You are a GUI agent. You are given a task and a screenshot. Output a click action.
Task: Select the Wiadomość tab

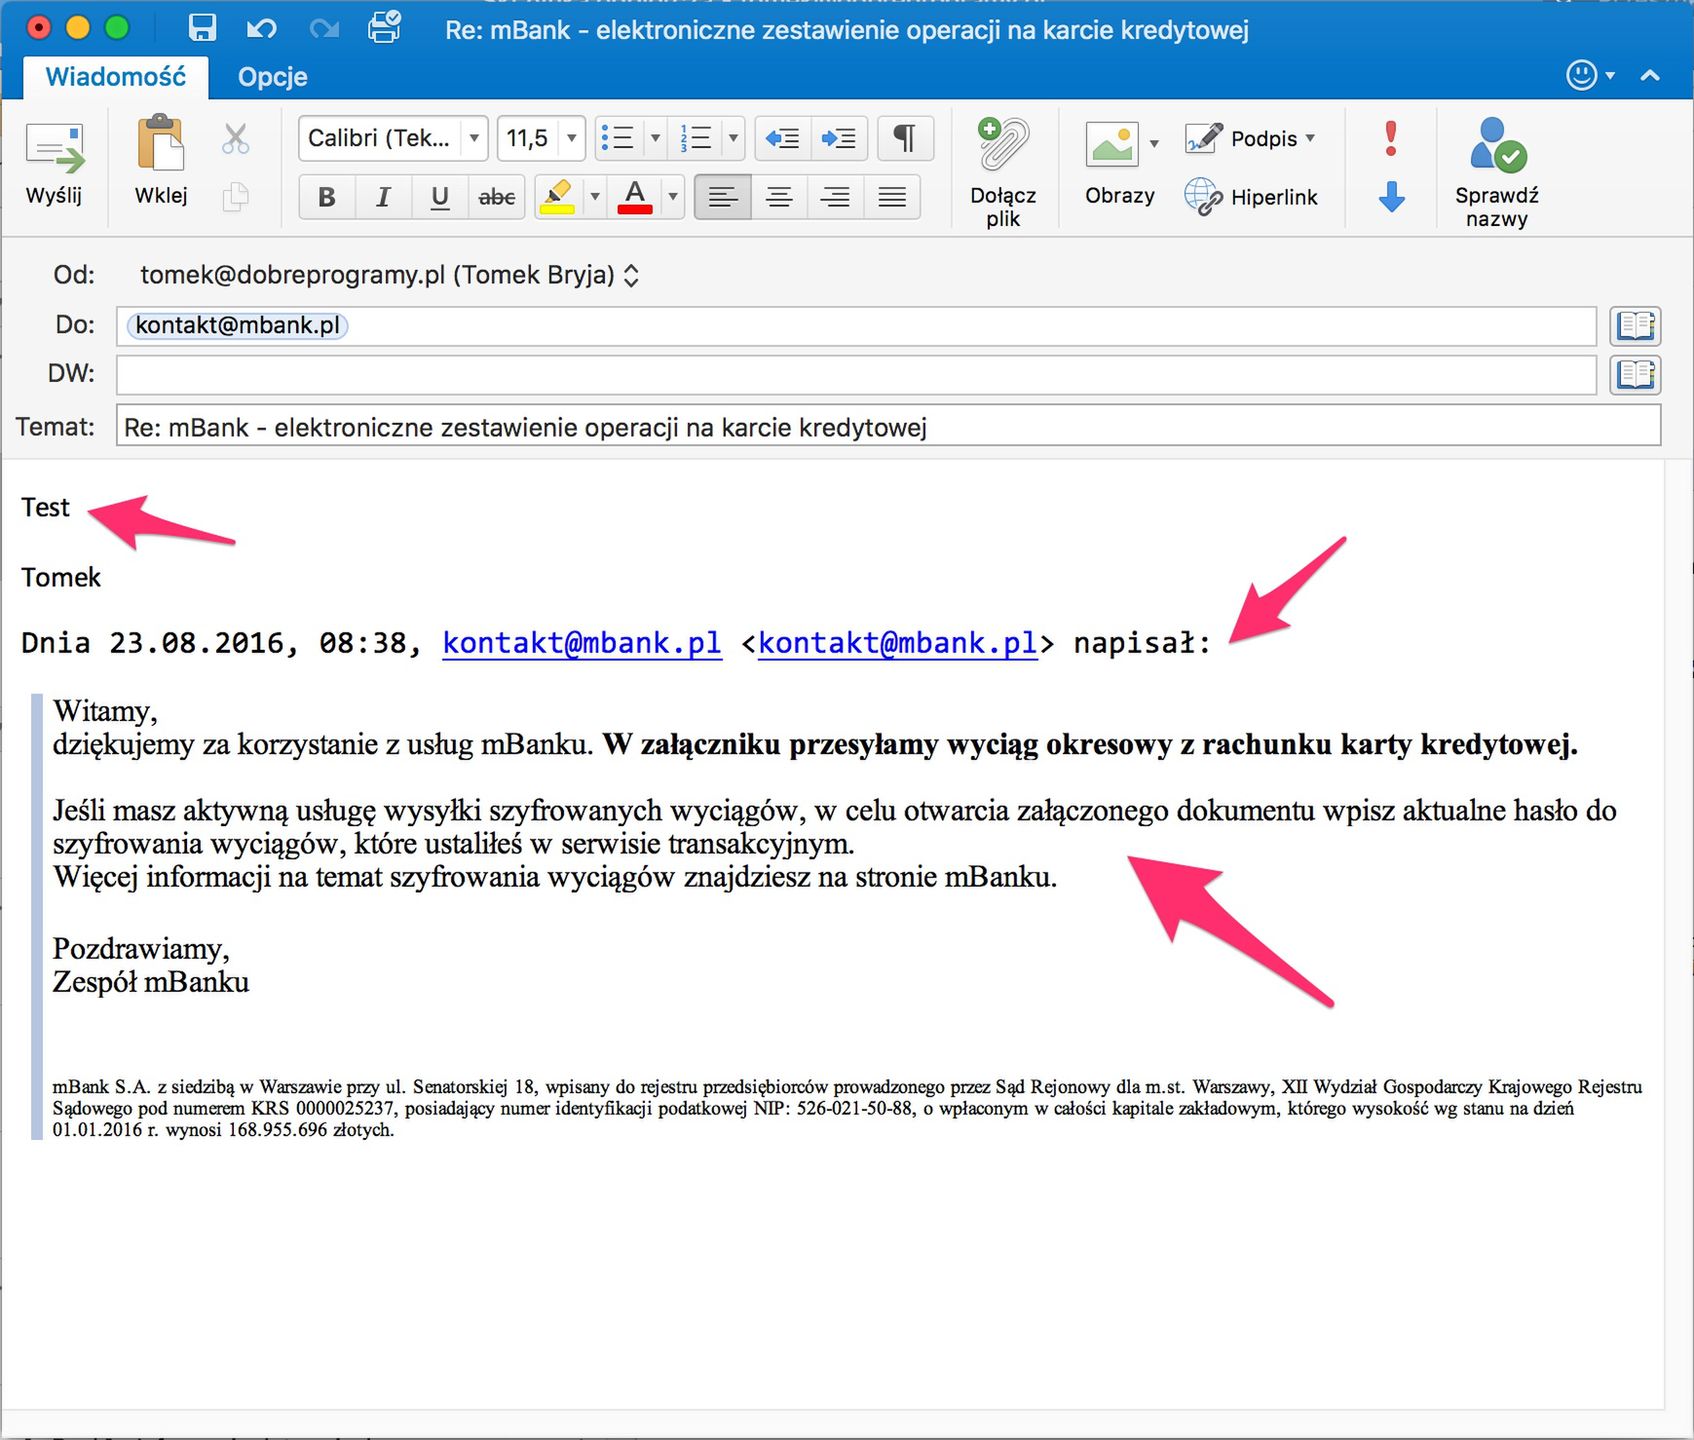[x=116, y=77]
